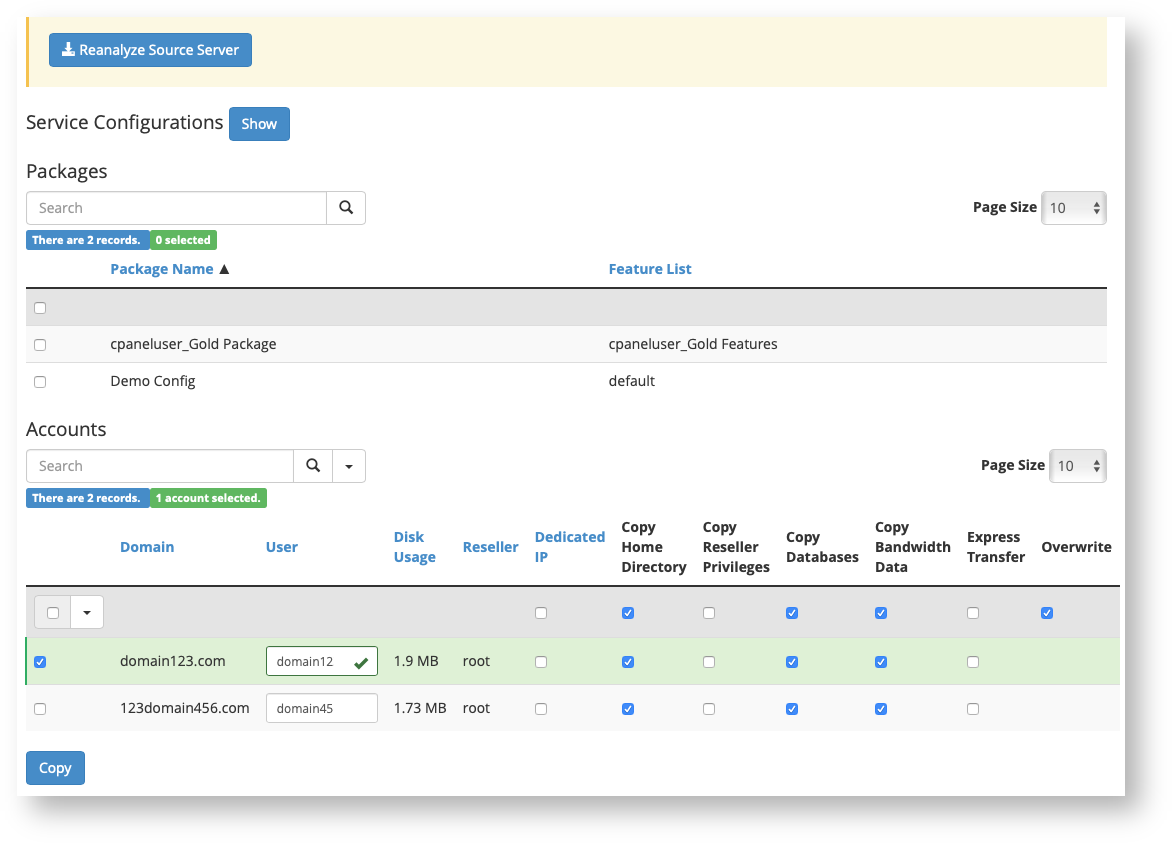Sort accounts by the Domain column
The image size is (1173, 844).
coord(147,546)
